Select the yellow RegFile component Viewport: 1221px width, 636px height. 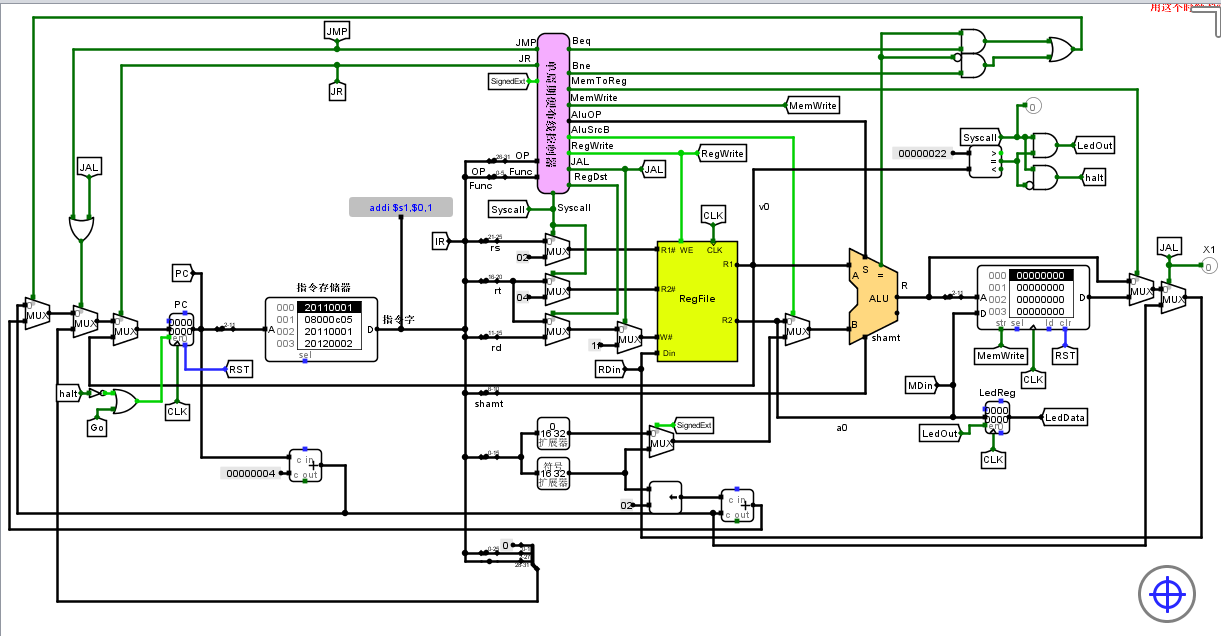(697, 301)
